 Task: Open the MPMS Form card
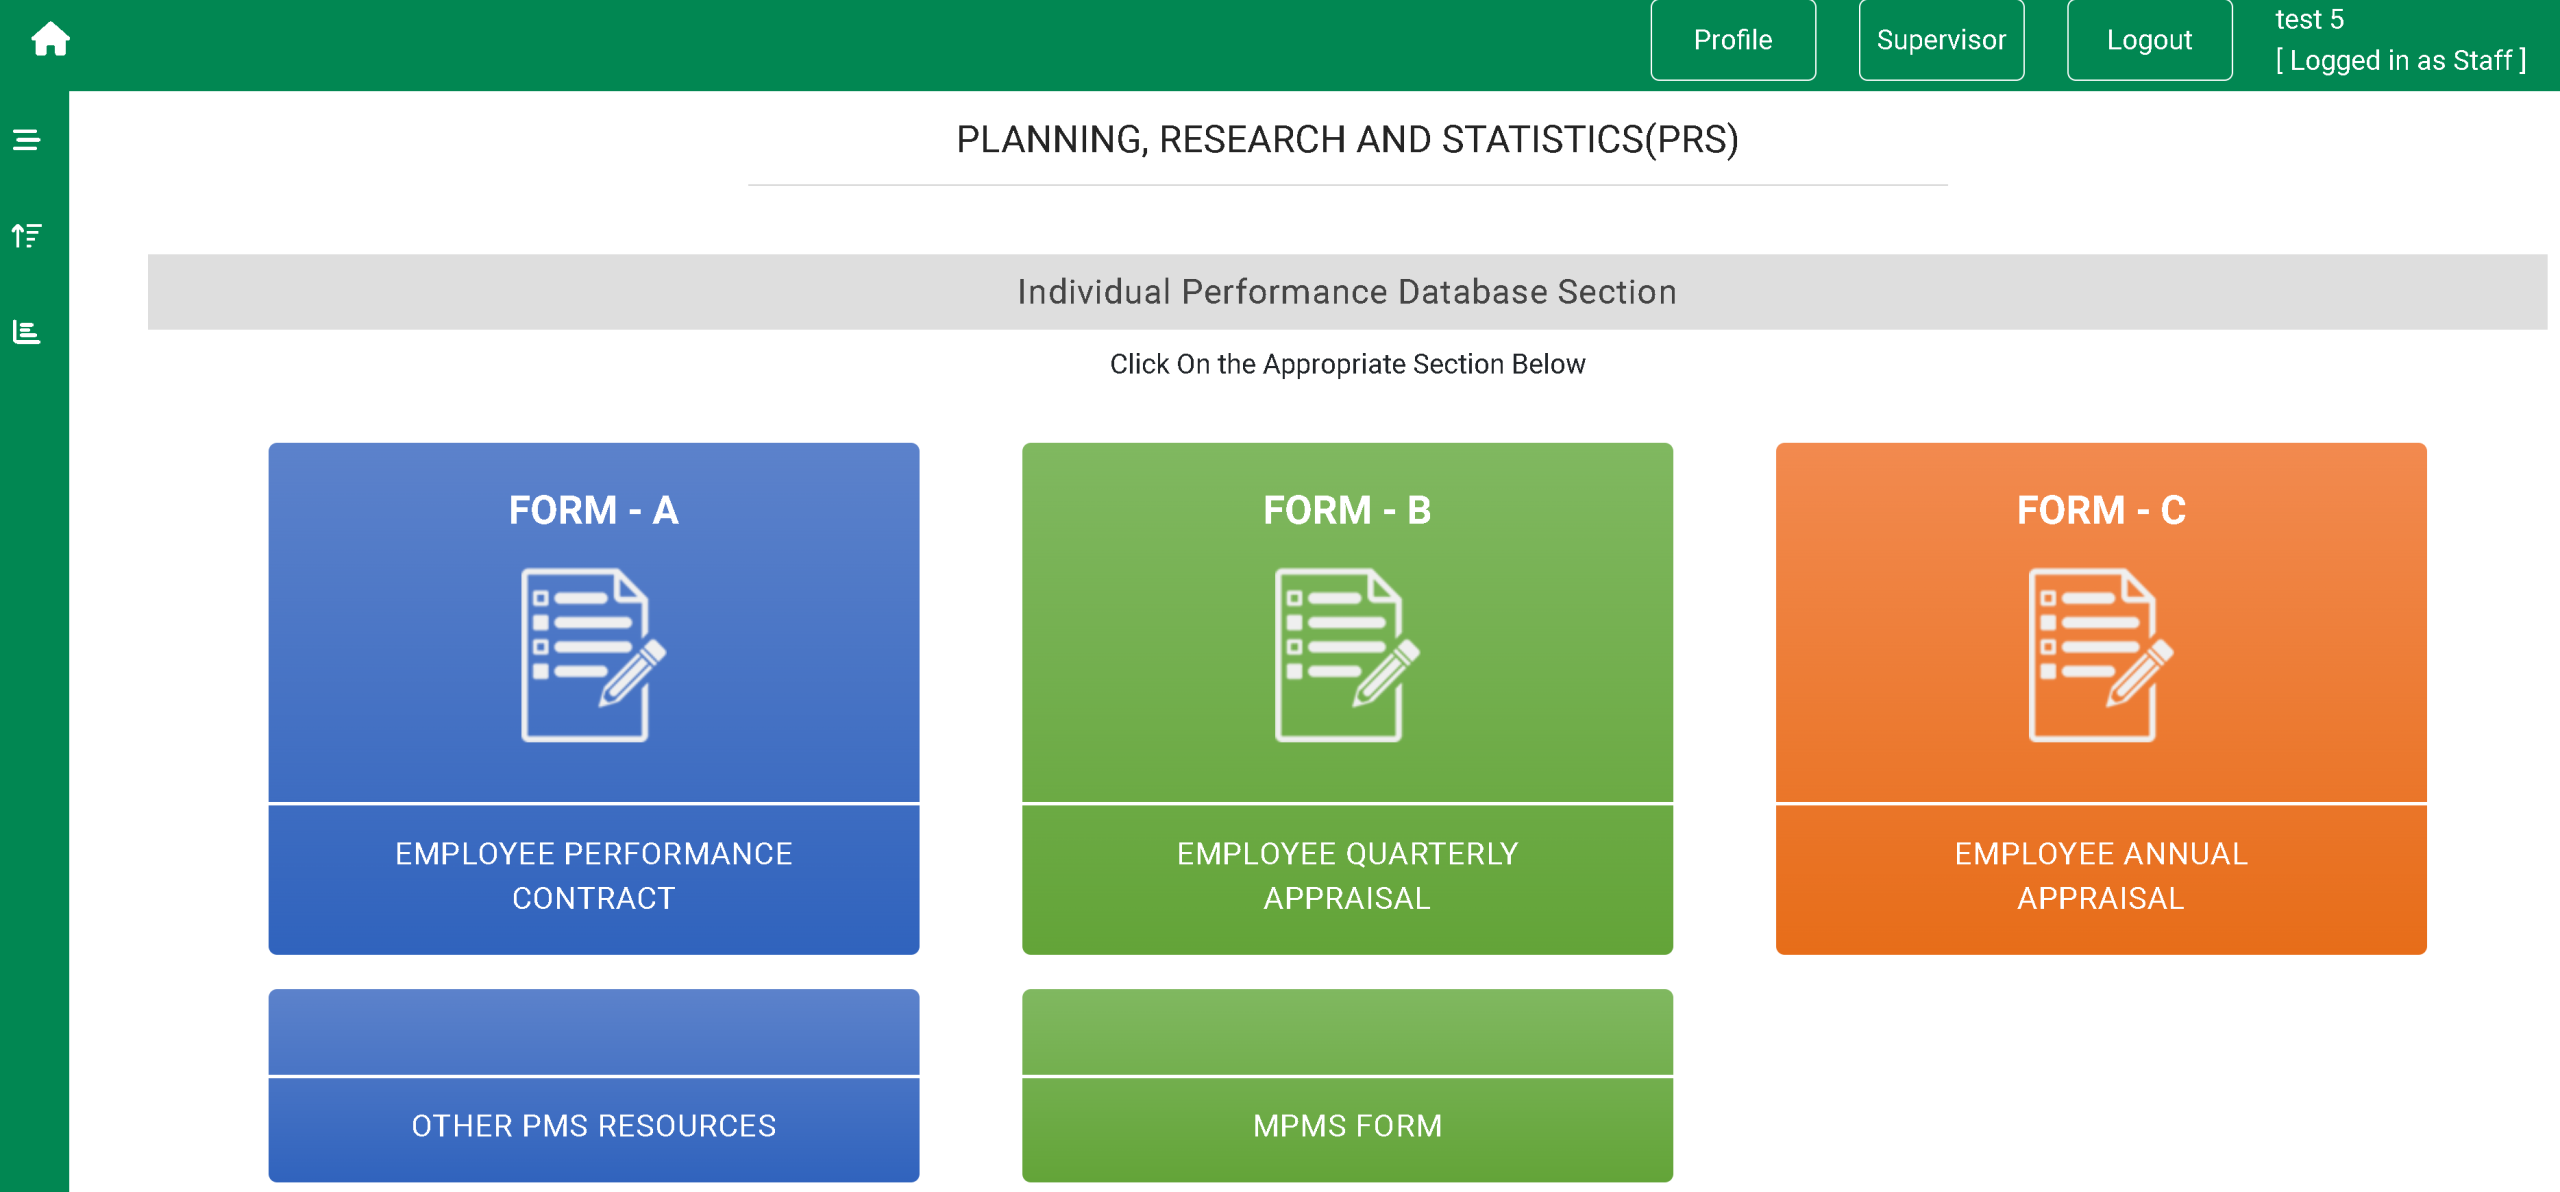[x=1347, y=1126]
